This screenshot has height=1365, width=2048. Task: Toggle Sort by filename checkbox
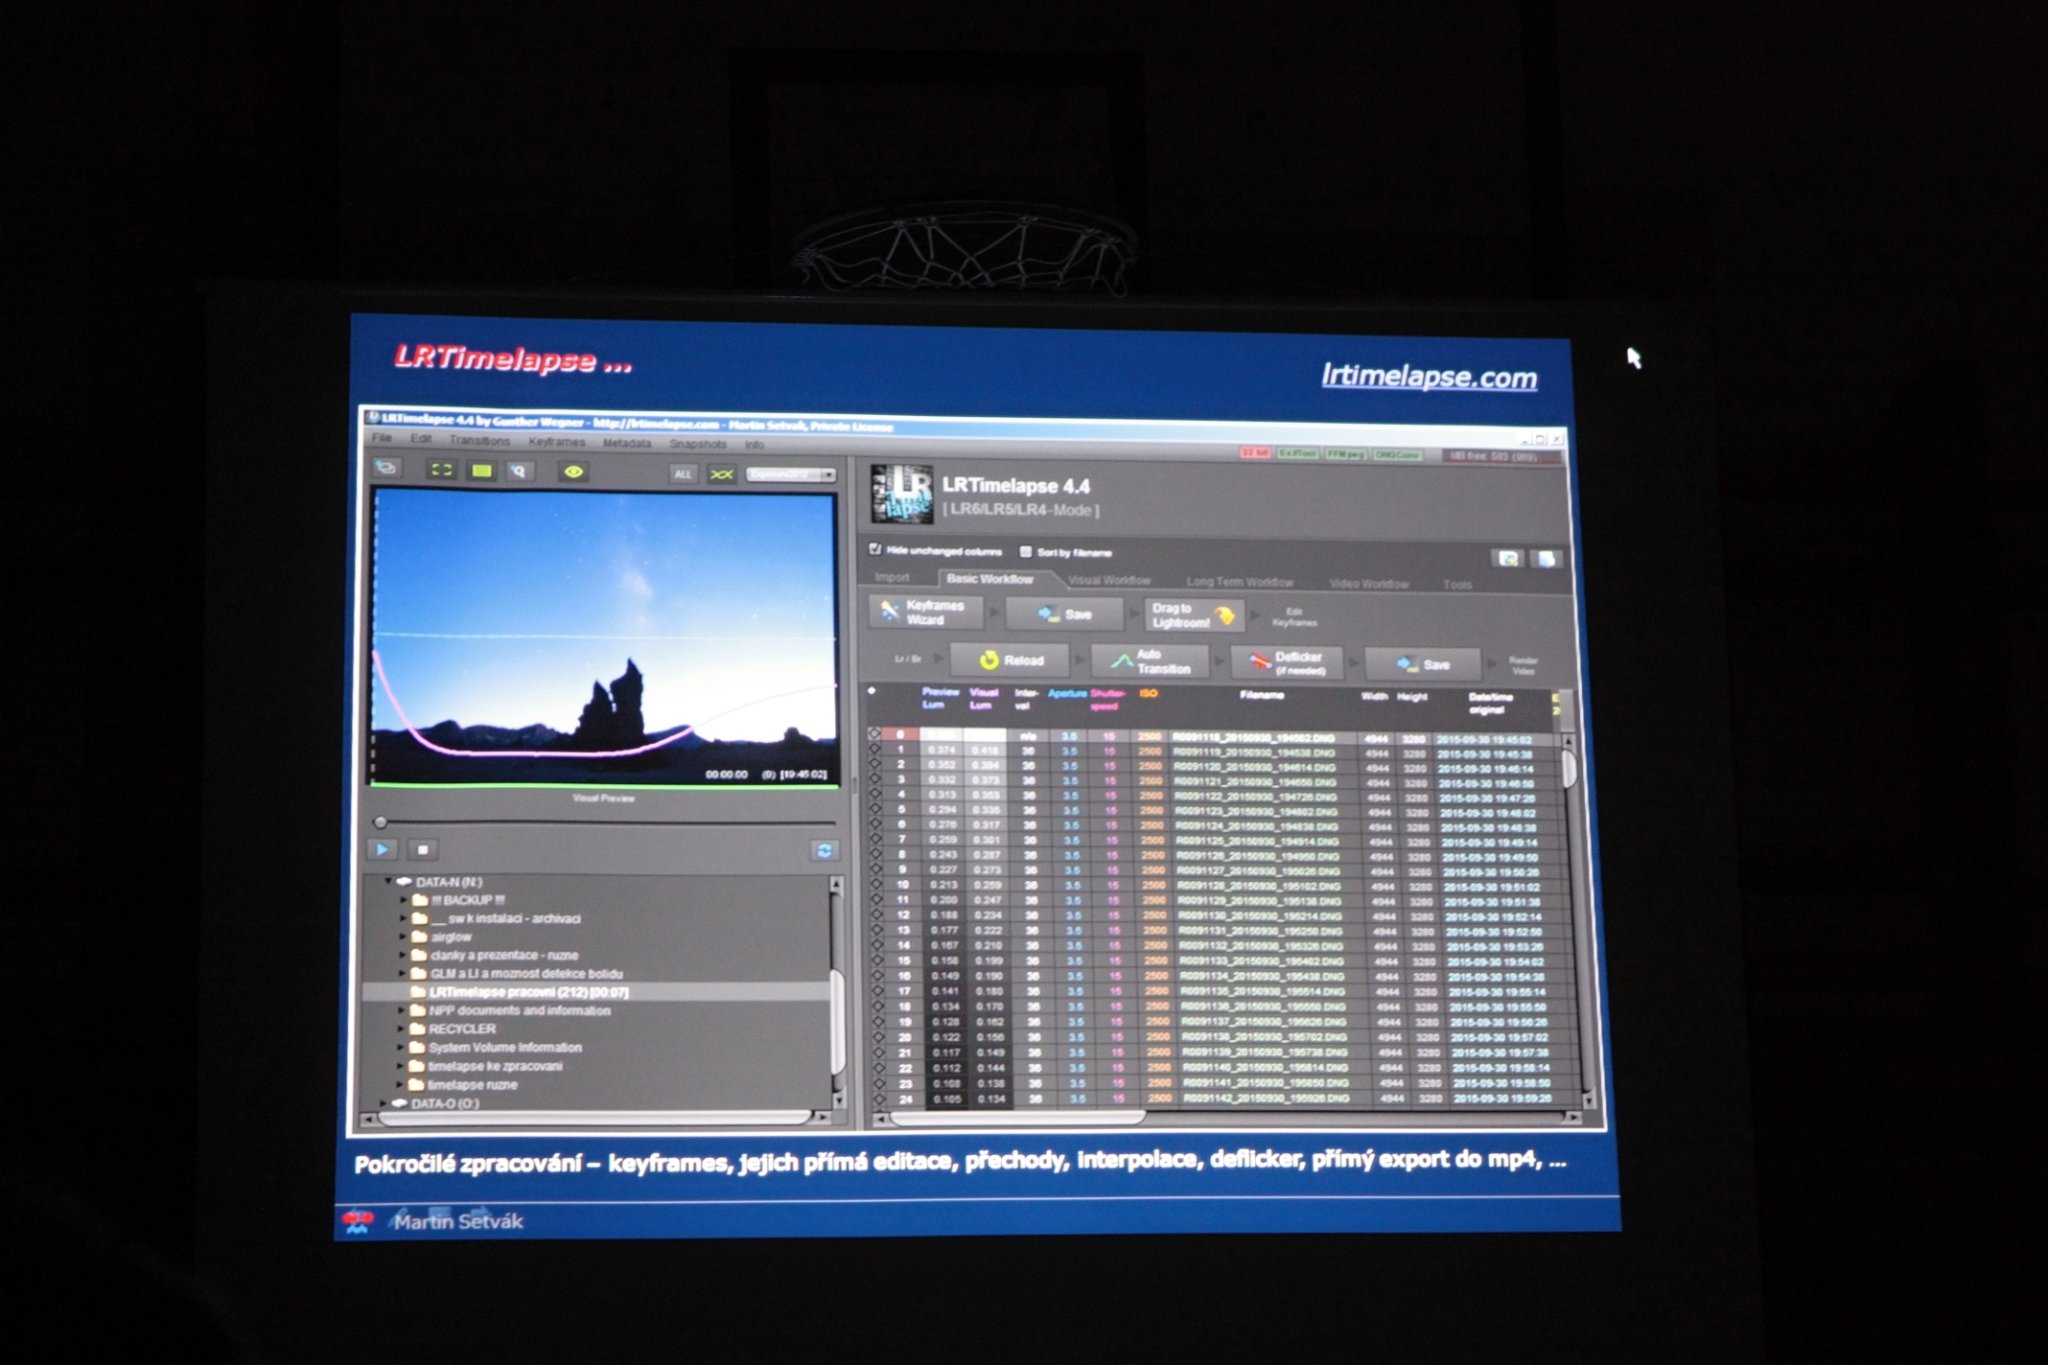(x=1025, y=551)
